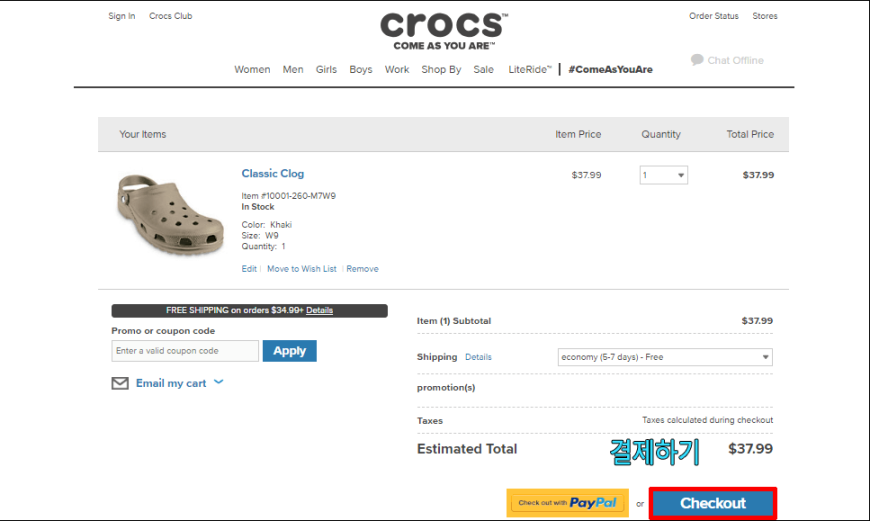
Task: Open the Women menu
Action: 252,70
